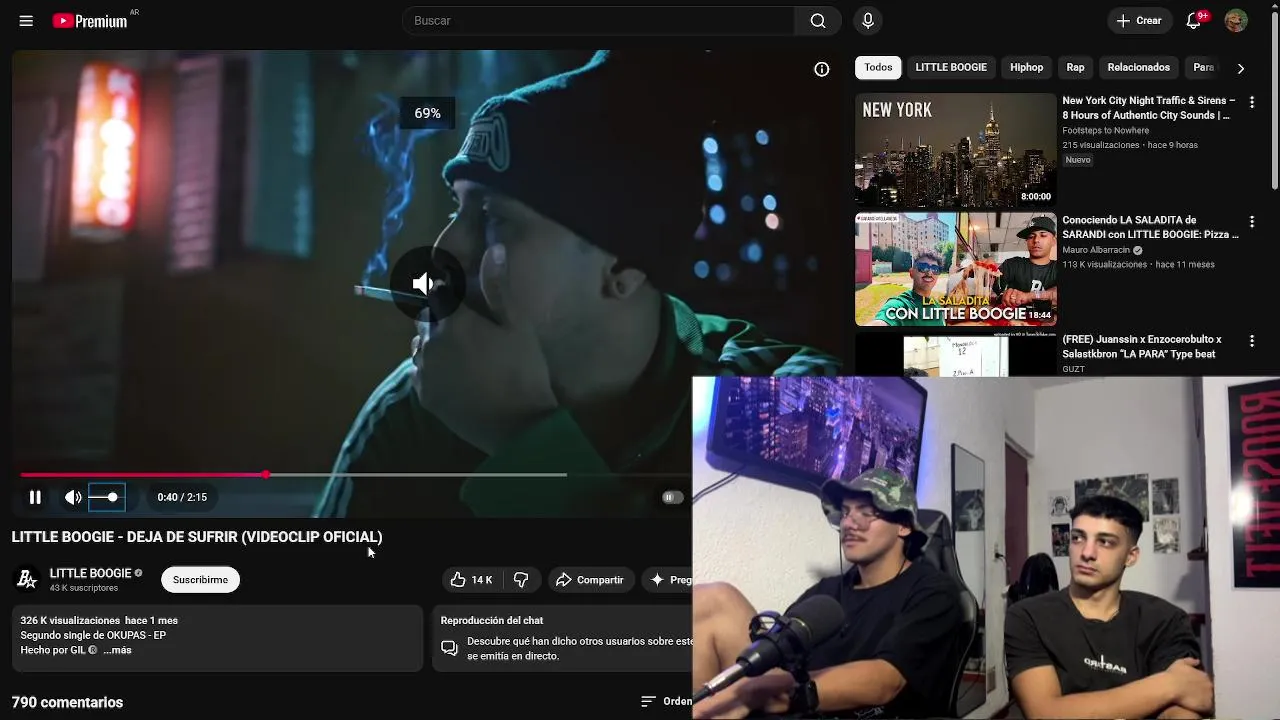
Task: Mute the player volume speaker
Action: point(73,497)
